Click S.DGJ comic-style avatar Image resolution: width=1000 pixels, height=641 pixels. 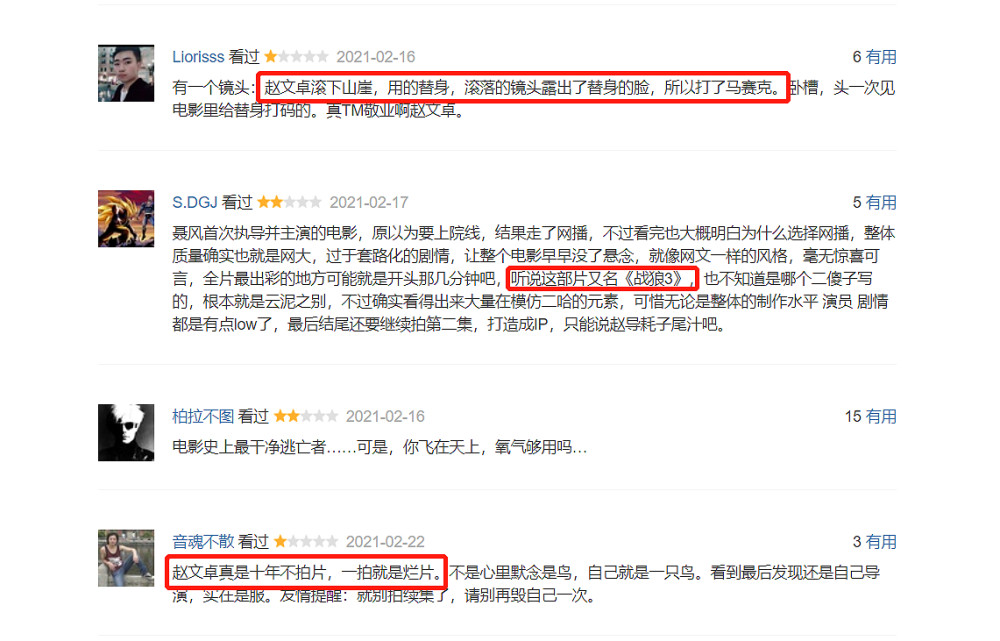pyautogui.click(x=126, y=218)
